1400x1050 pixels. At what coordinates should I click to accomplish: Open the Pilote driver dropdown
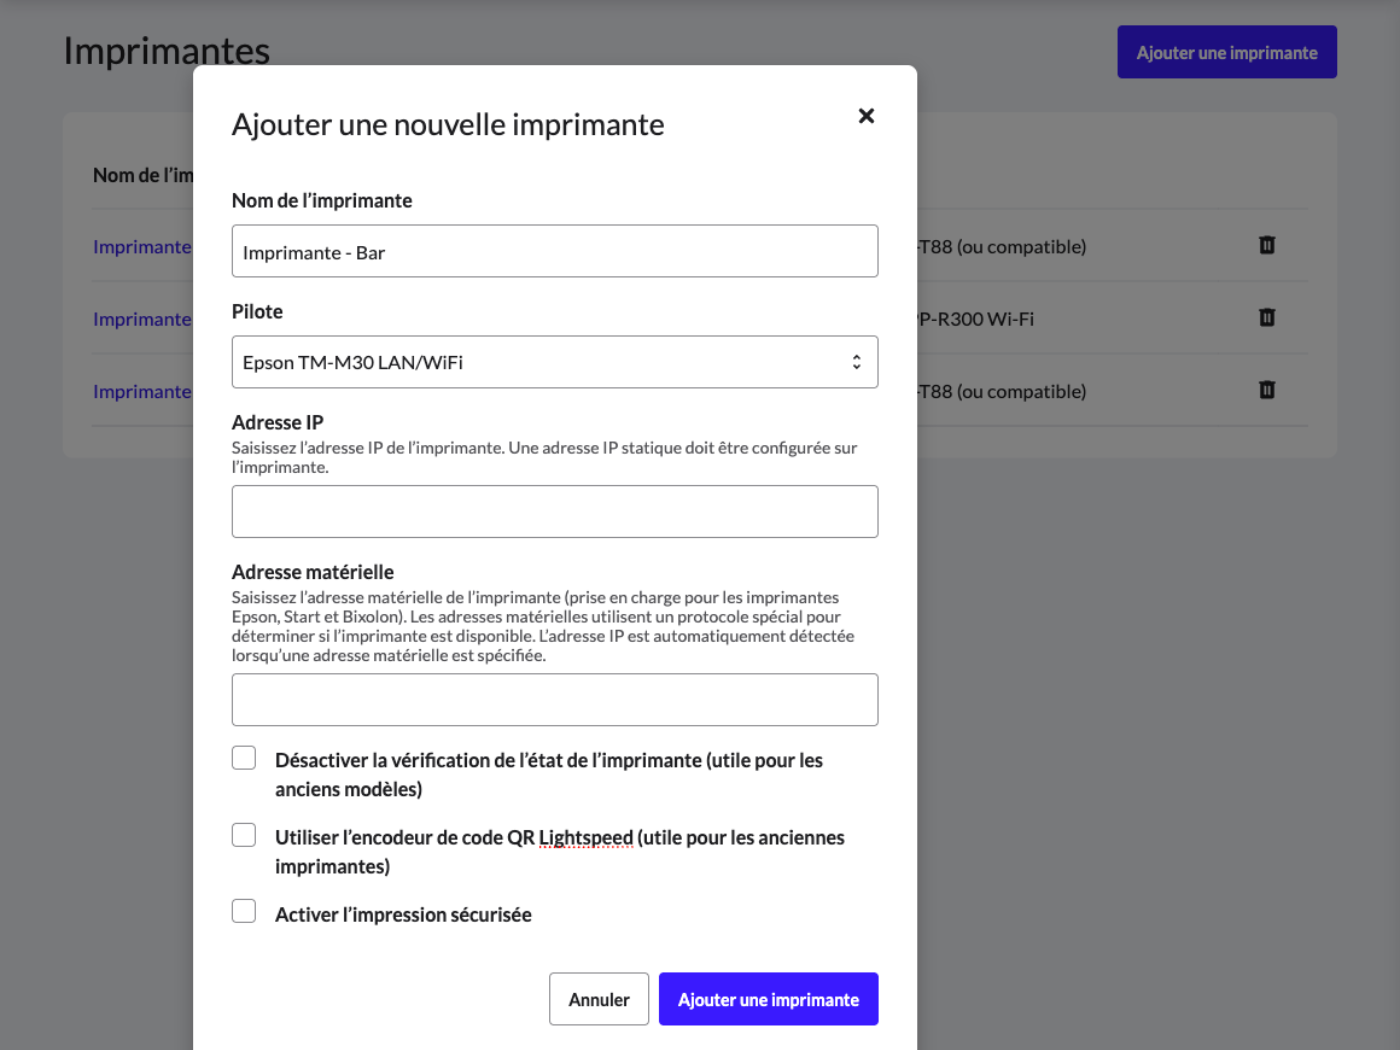[555, 362]
